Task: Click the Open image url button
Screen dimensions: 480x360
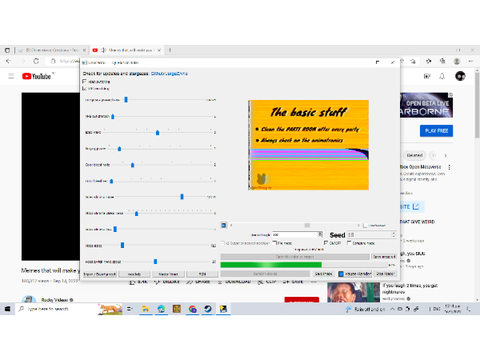Action: pyautogui.click(x=384, y=257)
